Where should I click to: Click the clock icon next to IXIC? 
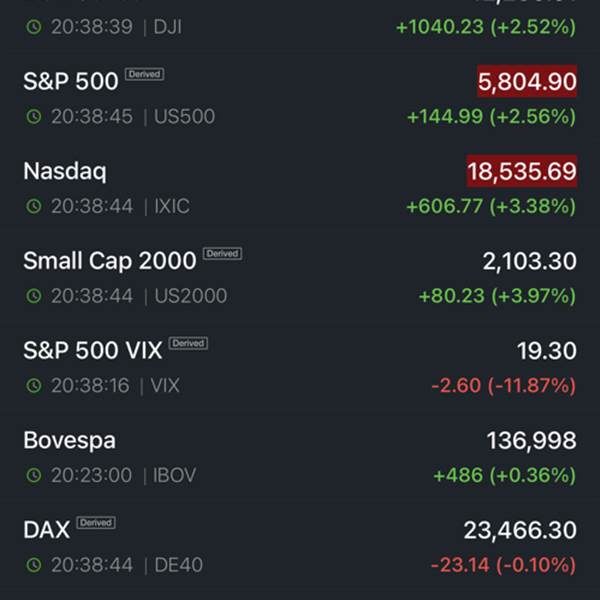(34, 206)
